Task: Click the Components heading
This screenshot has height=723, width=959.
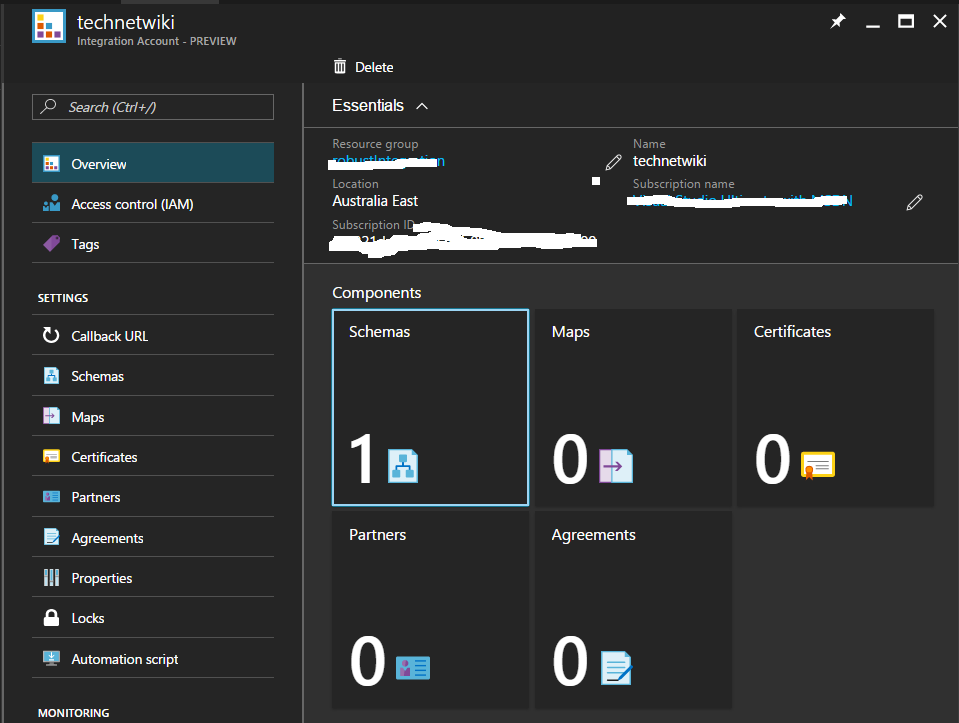Action: [x=377, y=292]
